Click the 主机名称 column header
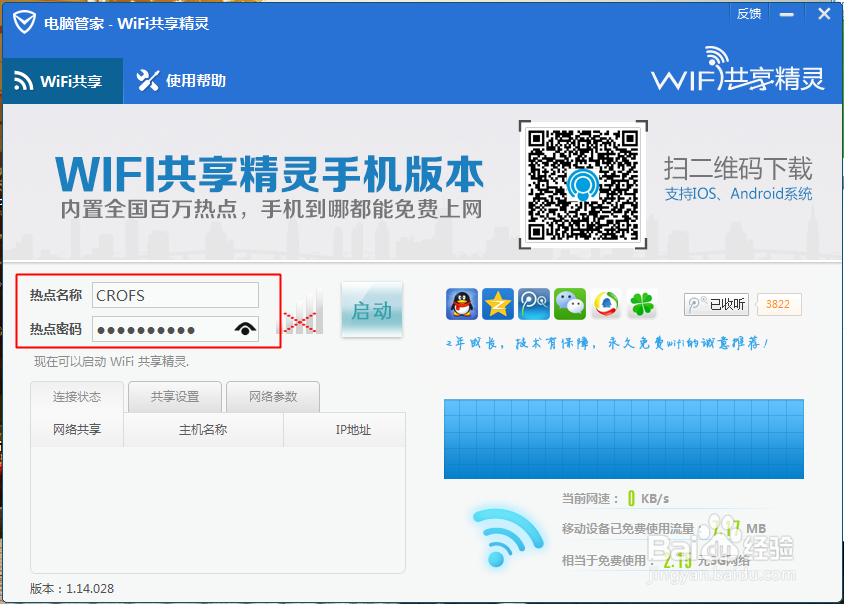This screenshot has height=604, width=844. [203, 430]
